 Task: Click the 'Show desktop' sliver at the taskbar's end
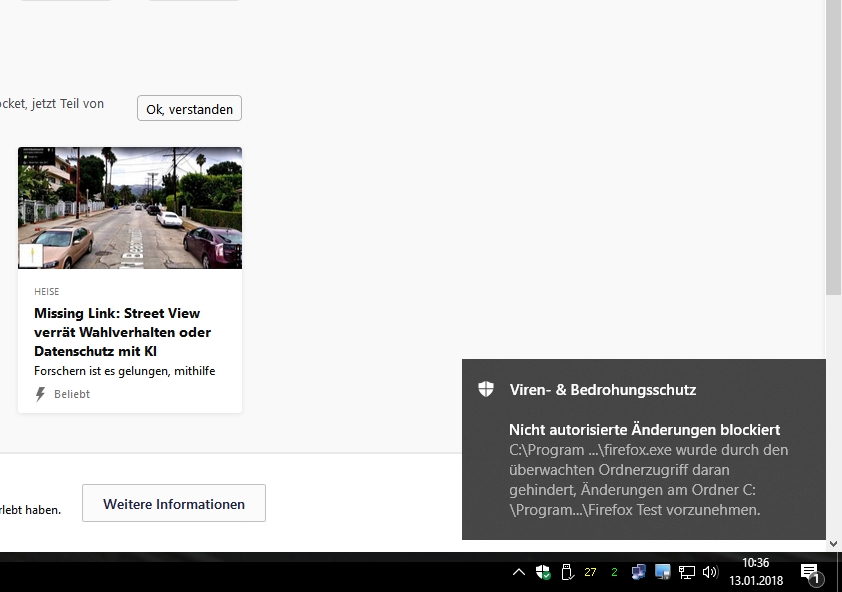pos(839,572)
